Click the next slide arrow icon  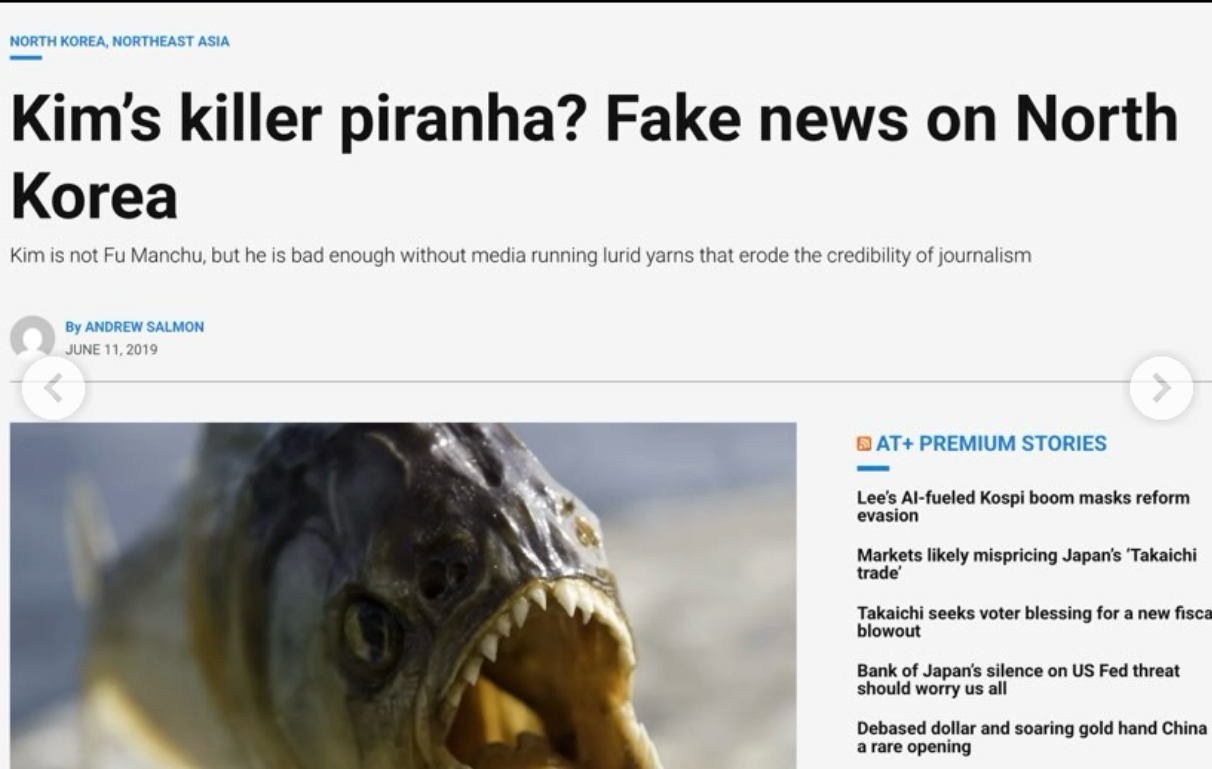coord(1161,388)
